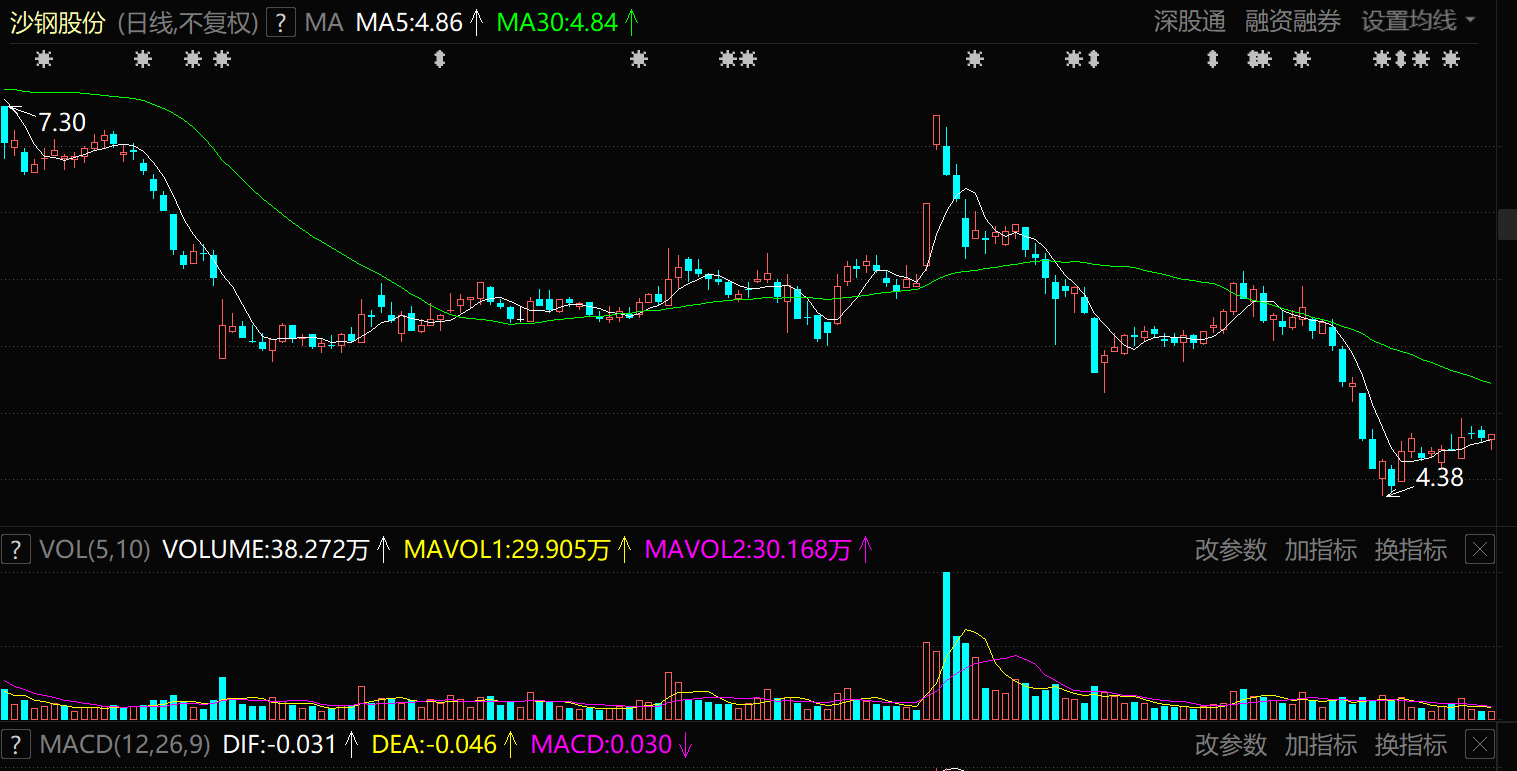This screenshot has width=1517, height=771.
Task: Click the VOLUME:38.272万 value
Action: 266,549
